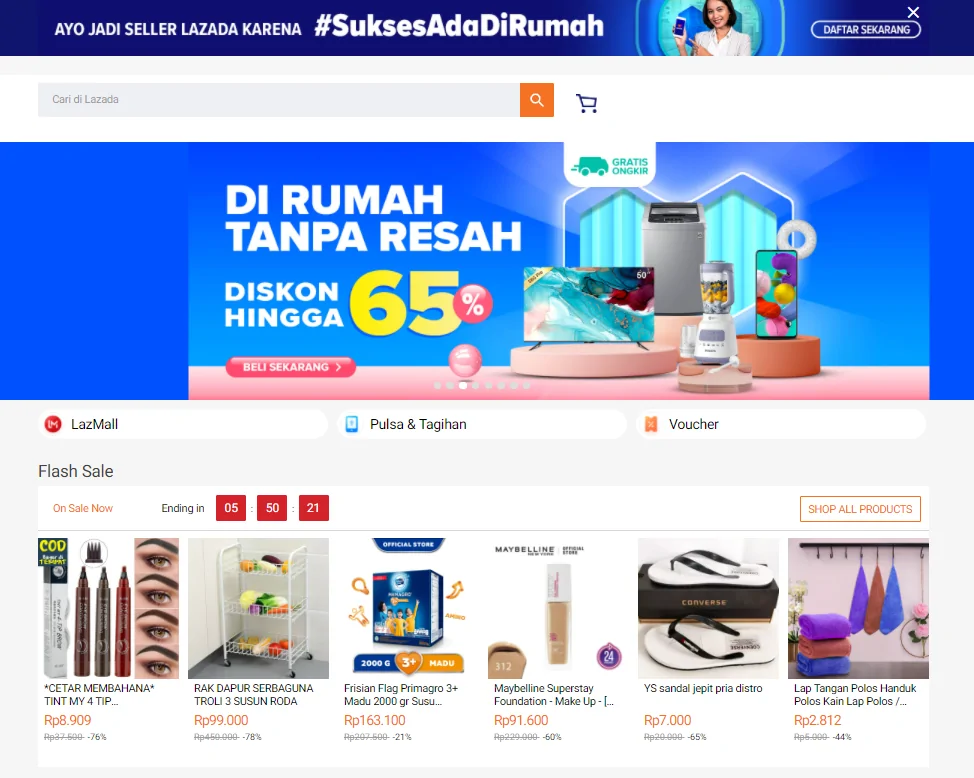Viewport: 974px width, 778px height.
Task: Select the On Sale Now tab
Action: pyautogui.click(x=83, y=508)
